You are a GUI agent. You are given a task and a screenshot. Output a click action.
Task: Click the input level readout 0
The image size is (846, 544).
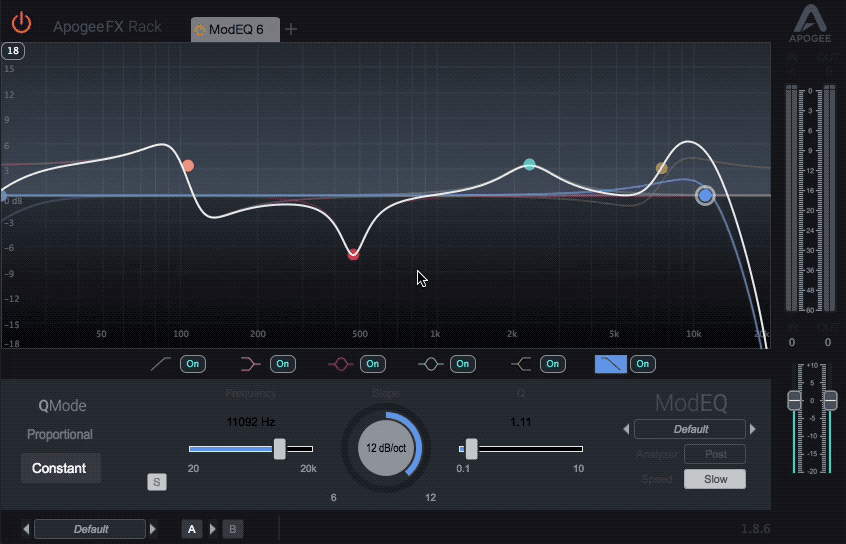(x=792, y=342)
